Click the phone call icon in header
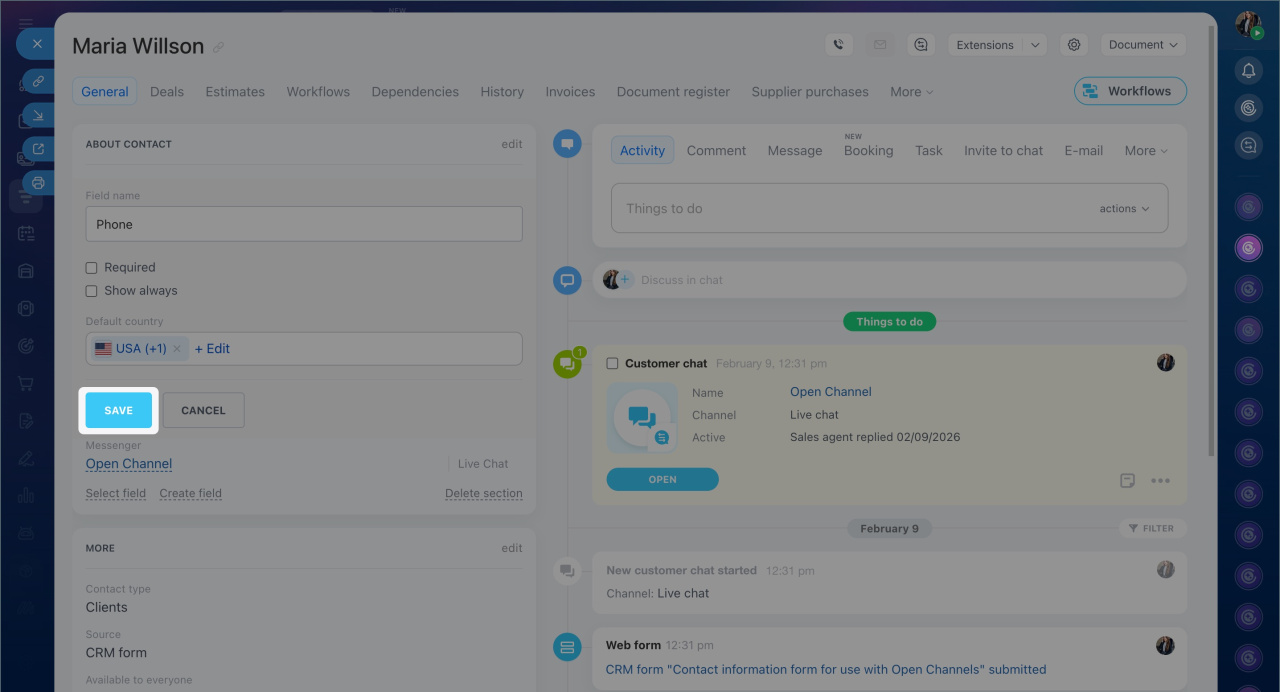 (x=838, y=45)
